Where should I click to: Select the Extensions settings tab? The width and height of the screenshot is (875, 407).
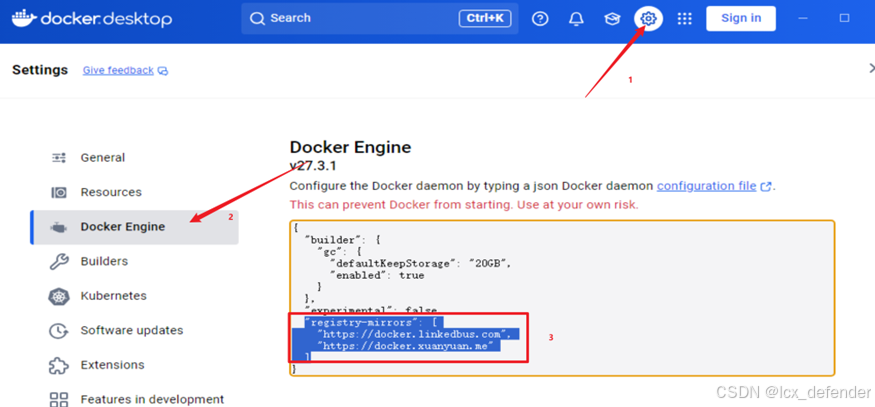pos(134,366)
